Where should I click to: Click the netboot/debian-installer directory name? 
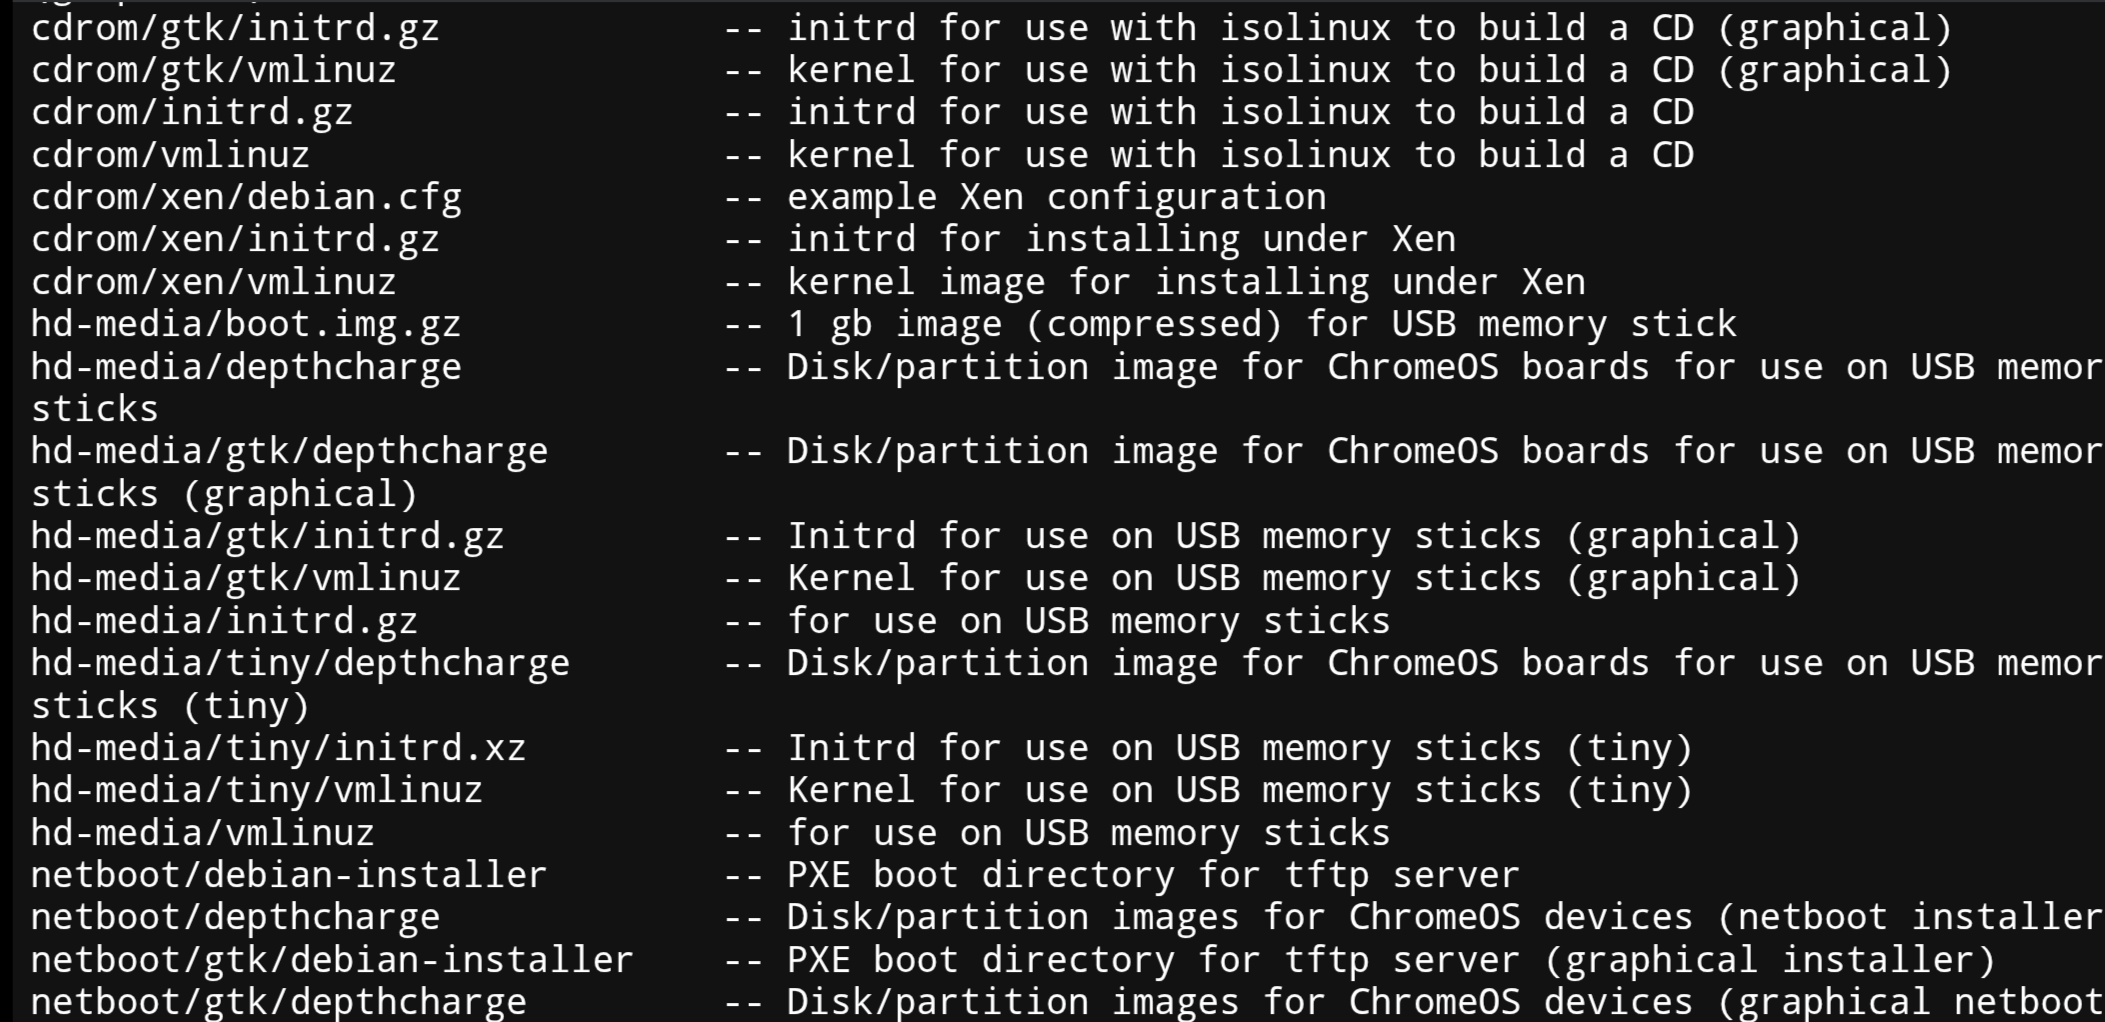(289, 875)
